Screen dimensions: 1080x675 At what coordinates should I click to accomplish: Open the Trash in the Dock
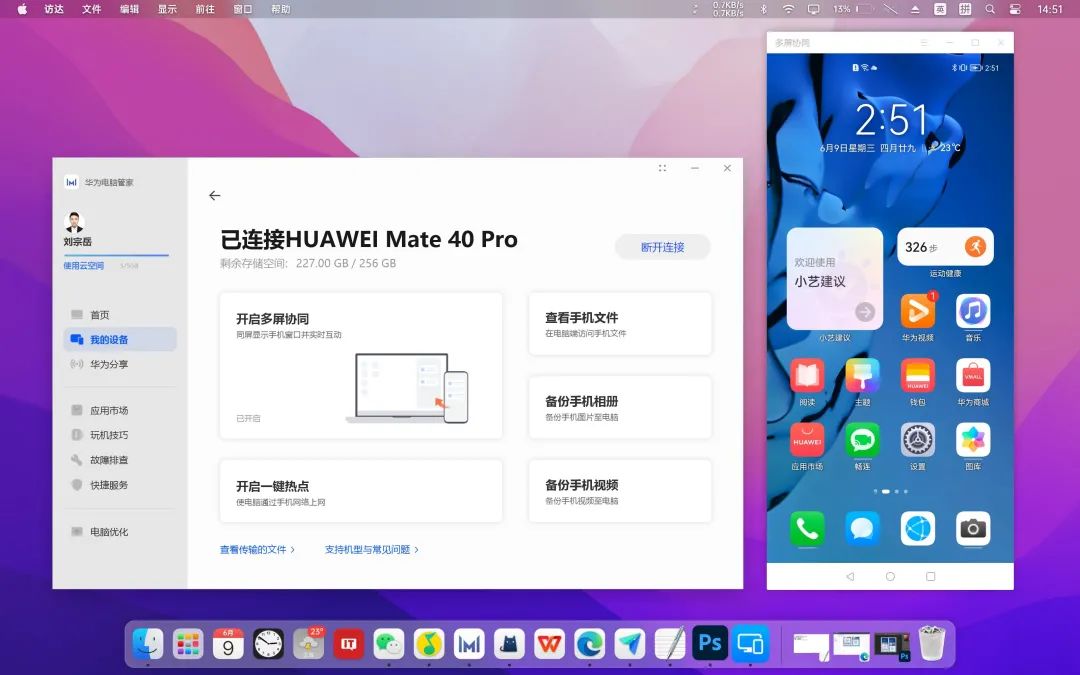coord(931,643)
